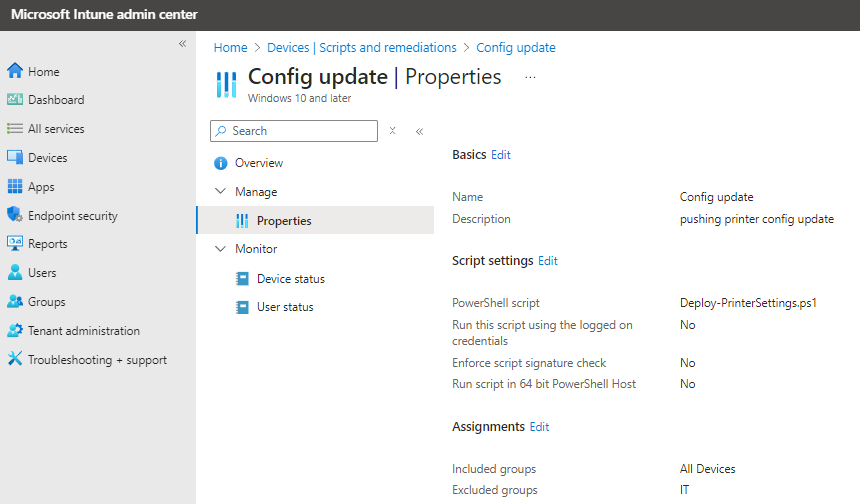Open the Device status menu item
The image size is (860, 504).
290,279
